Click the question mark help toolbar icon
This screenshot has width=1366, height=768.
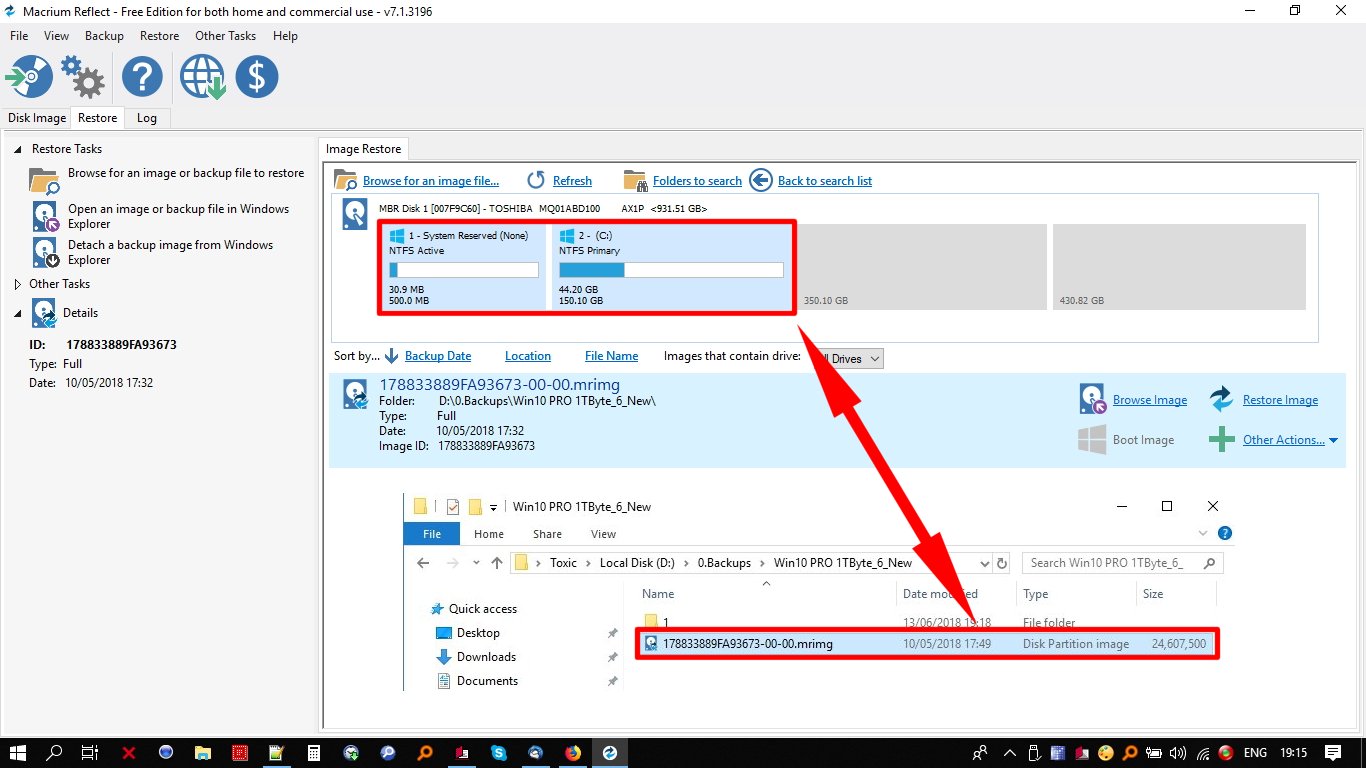click(143, 77)
